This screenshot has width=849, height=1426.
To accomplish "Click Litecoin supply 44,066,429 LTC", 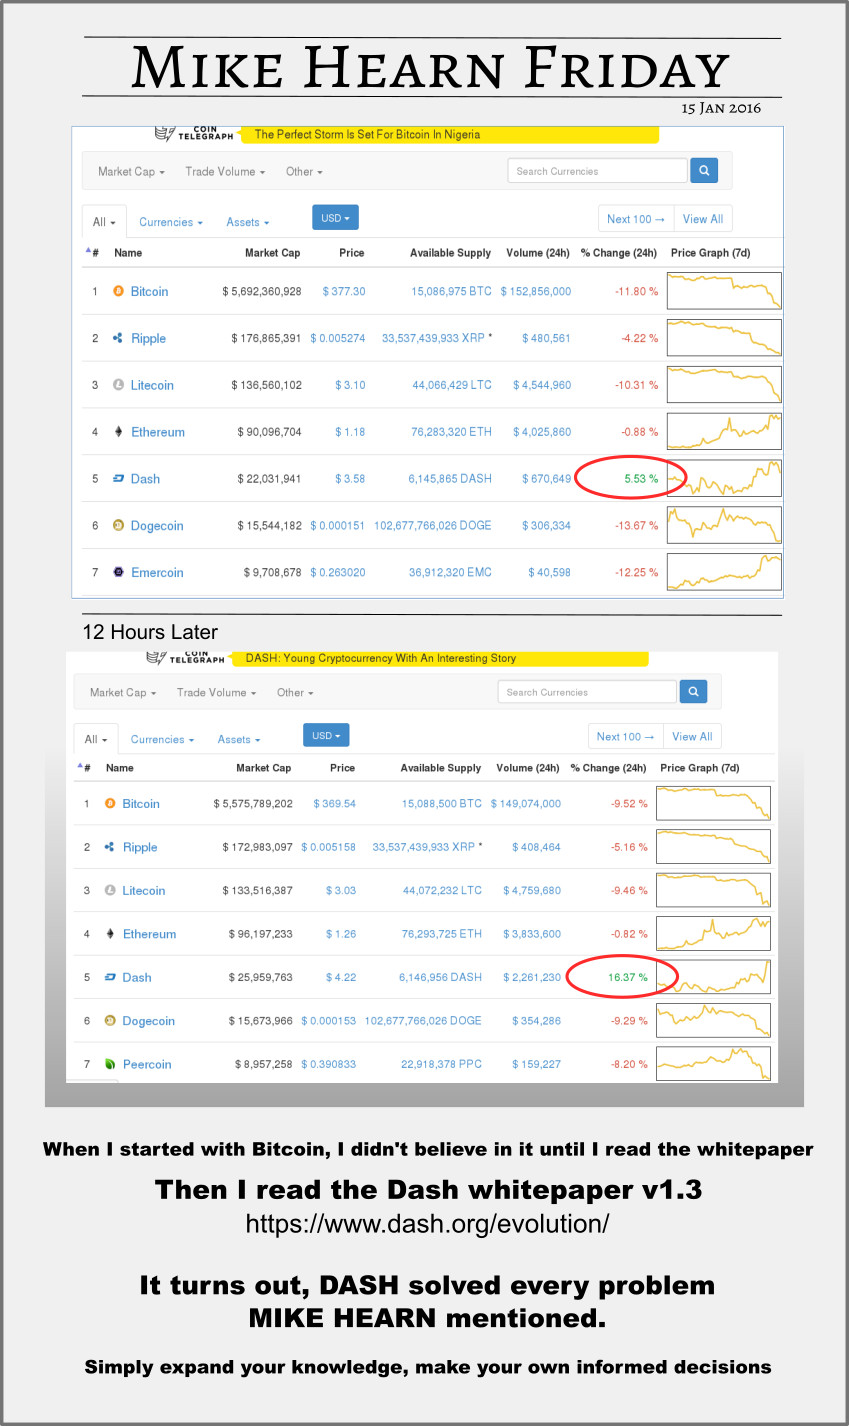I will (452, 385).
